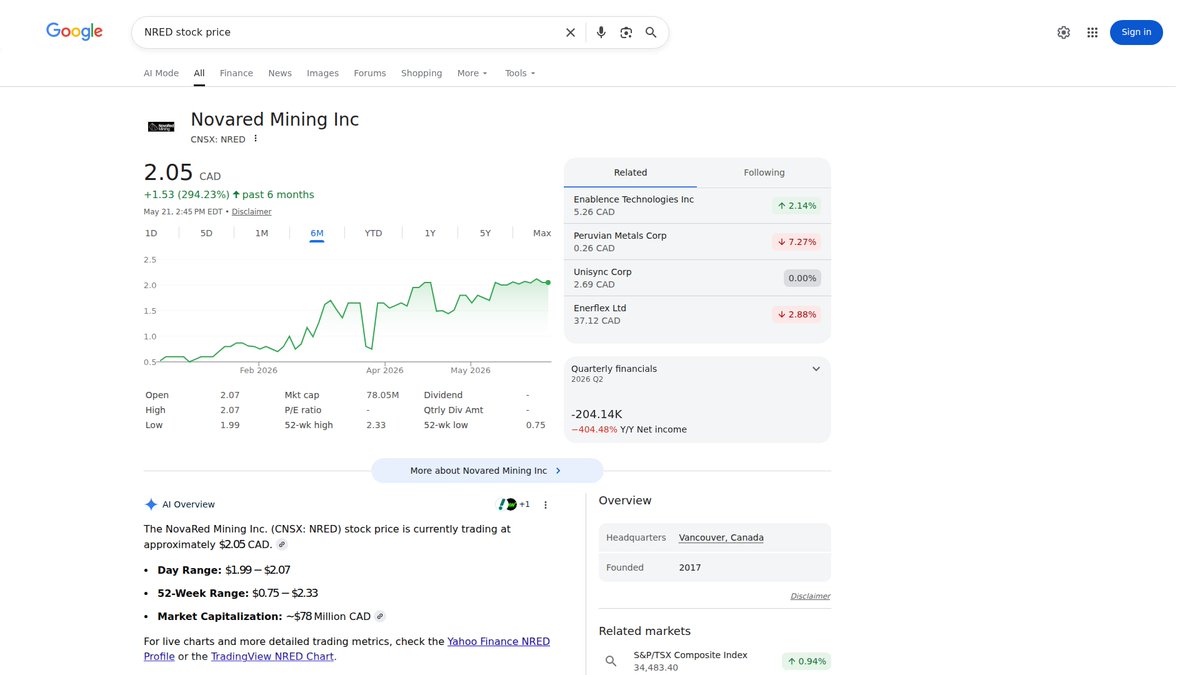The image size is (1200, 675).
Task: Select the 1M chart range
Action: pyautogui.click(x=261, y=233)
